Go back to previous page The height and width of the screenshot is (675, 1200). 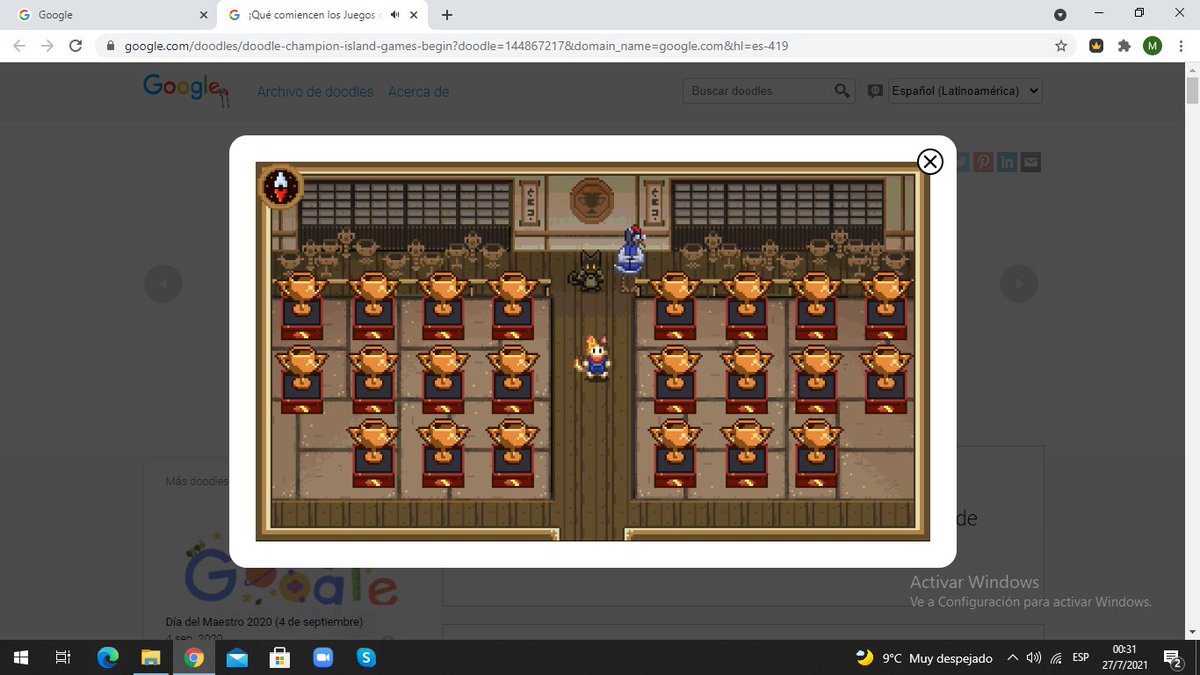19,46
